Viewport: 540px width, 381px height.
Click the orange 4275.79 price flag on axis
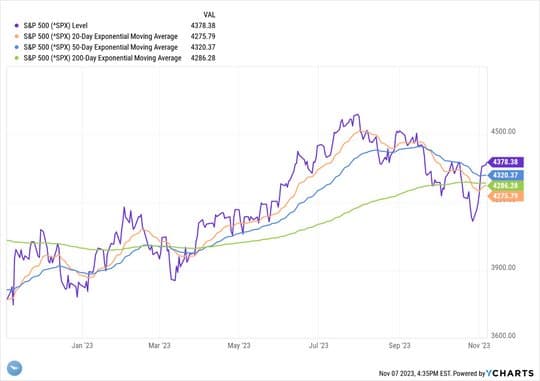(506, 196)
